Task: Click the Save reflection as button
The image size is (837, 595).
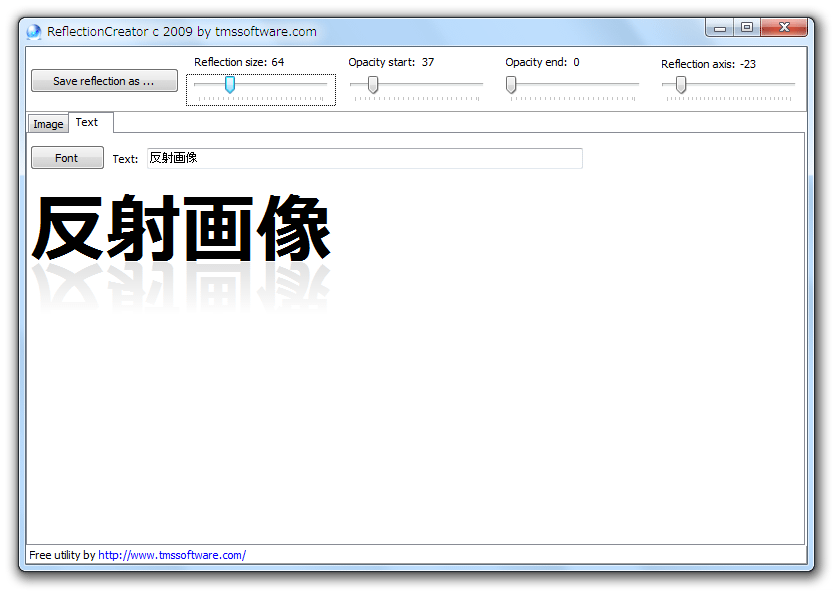Action: pyautogui.click(x=104, y=81)
